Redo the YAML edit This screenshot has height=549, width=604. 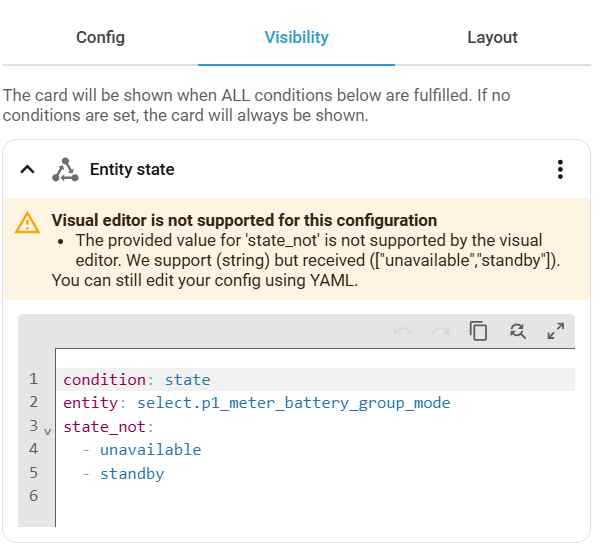coord(441,331)
